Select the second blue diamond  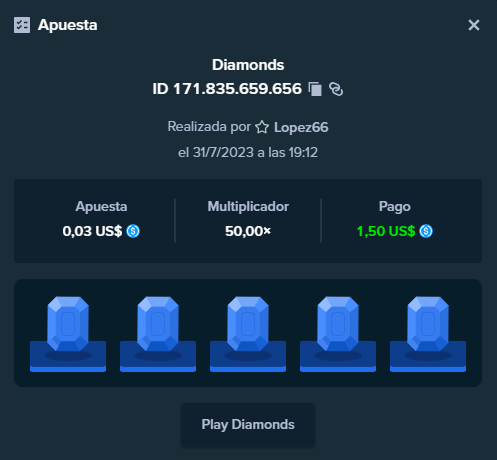tap(158, 324)
